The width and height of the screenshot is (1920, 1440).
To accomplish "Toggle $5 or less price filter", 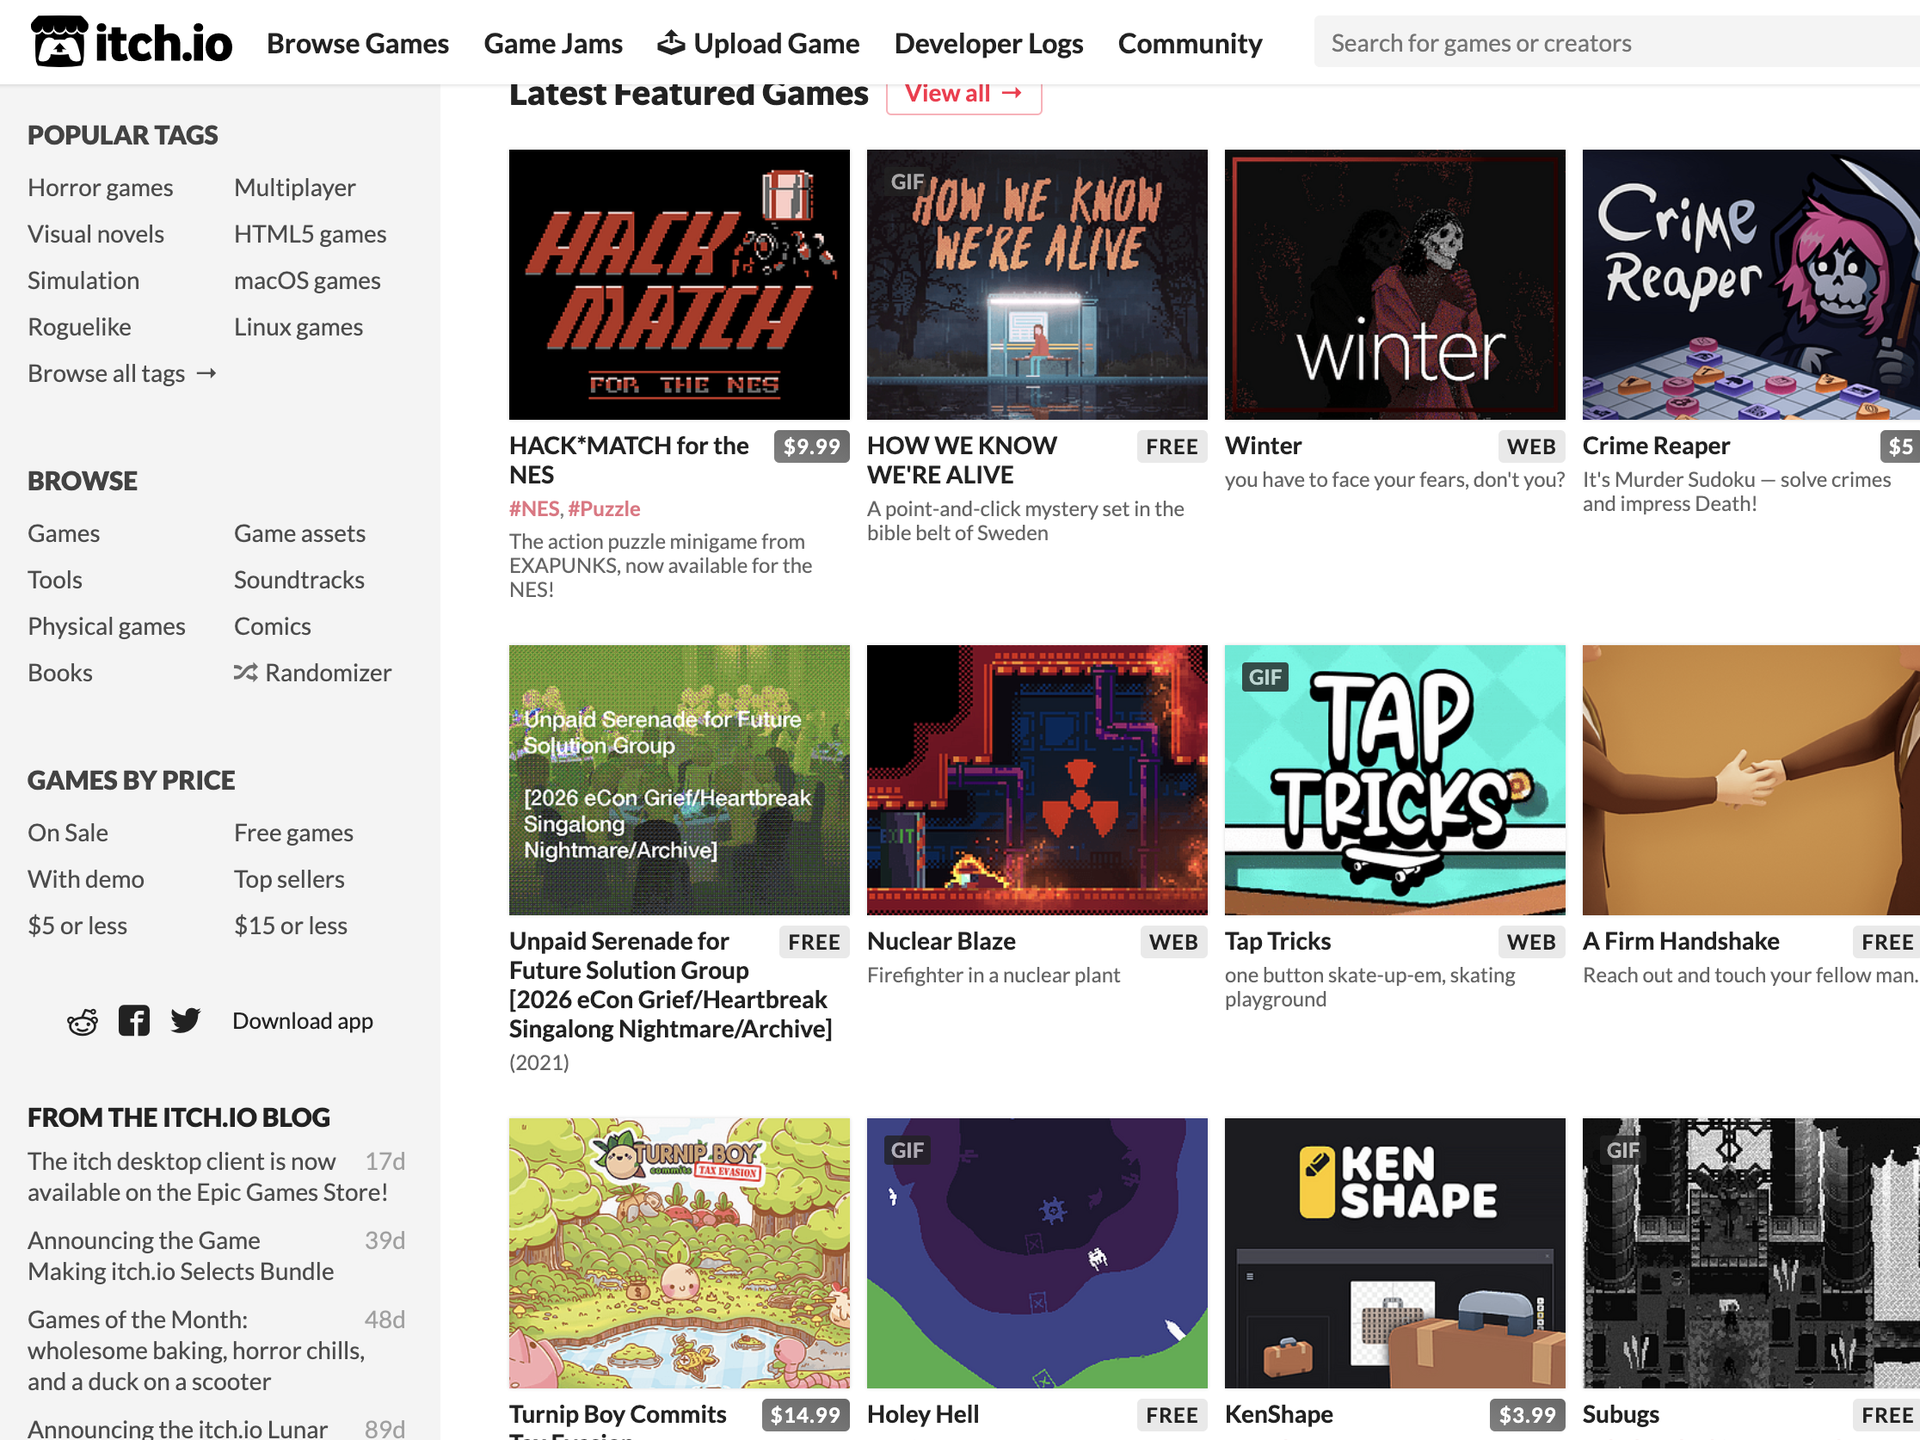I will pos(79,924).
